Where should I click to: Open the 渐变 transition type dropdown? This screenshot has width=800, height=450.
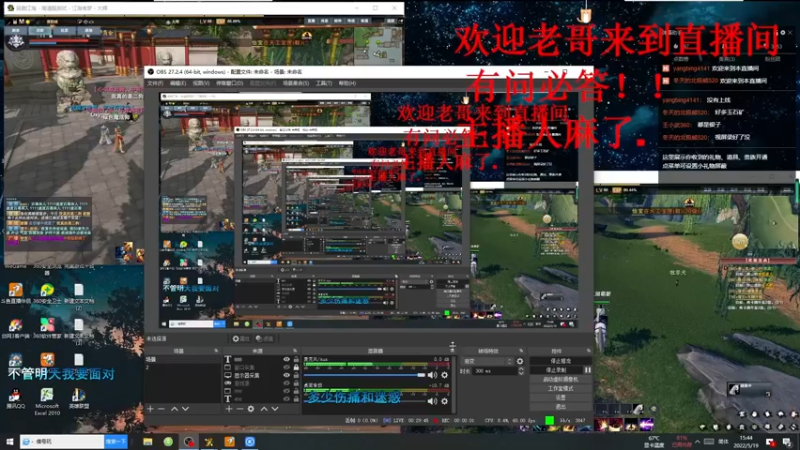click(x=487, y=361)
